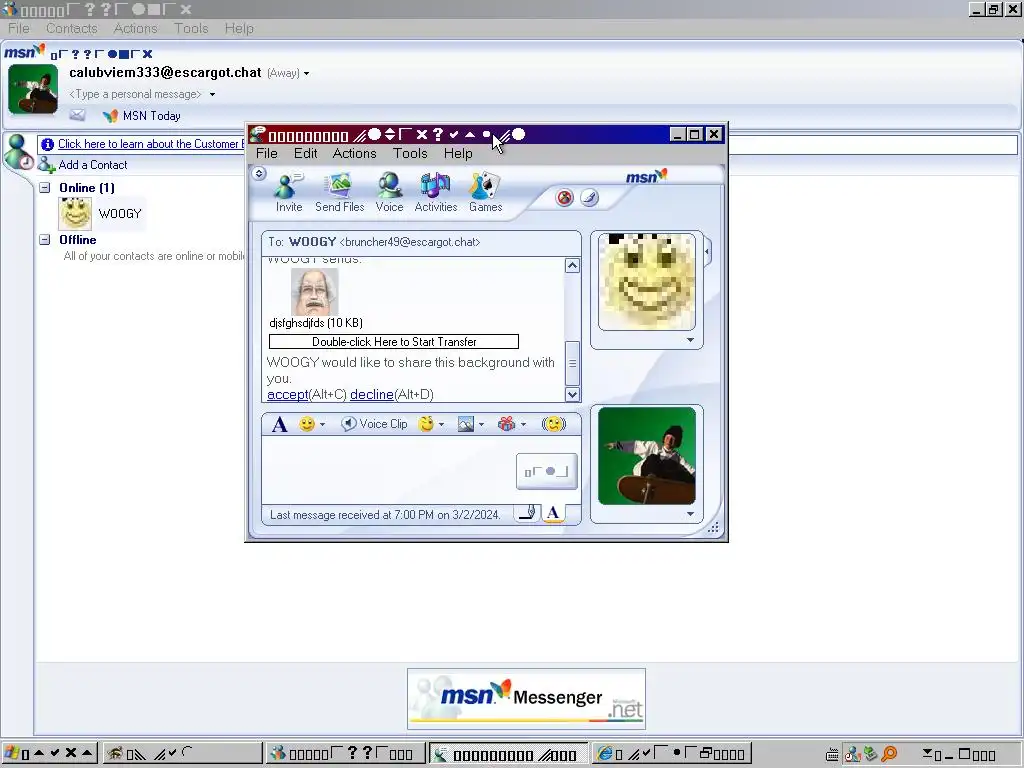Switch to Internet Explorer taskbar button
Viewport: 1024px width, 768px height.
tap(673, 754)
